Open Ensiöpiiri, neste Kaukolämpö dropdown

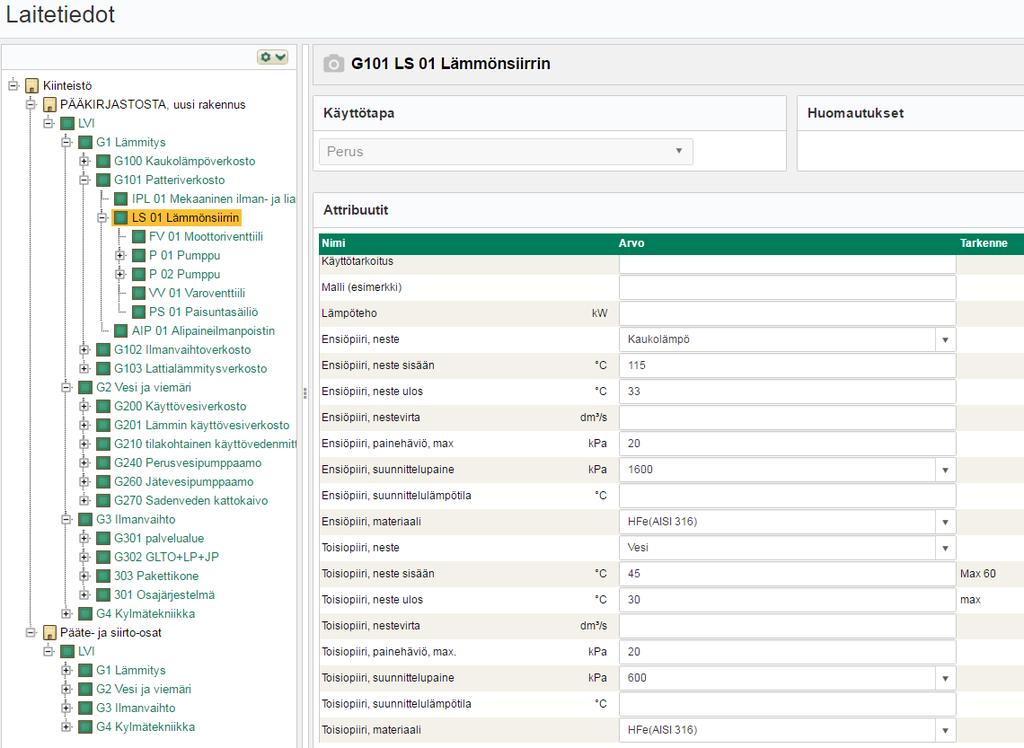coord(945,340)
